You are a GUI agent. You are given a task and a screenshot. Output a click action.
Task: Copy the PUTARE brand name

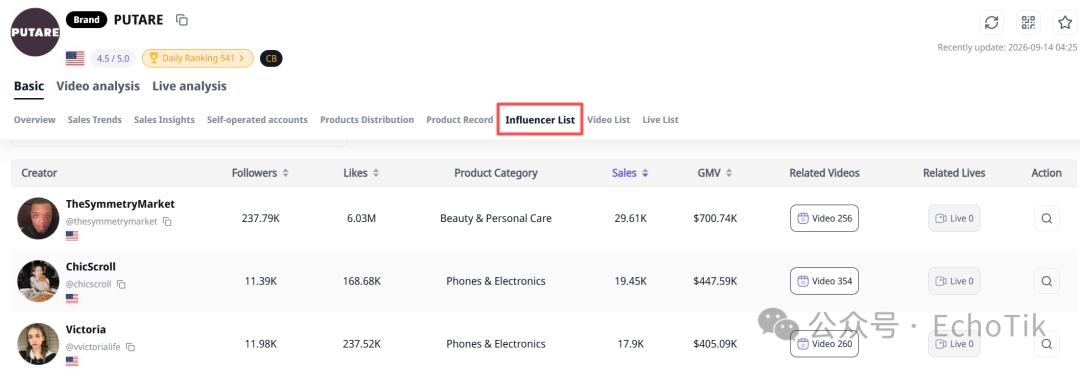pyautogui.click(x=182, y=20)
